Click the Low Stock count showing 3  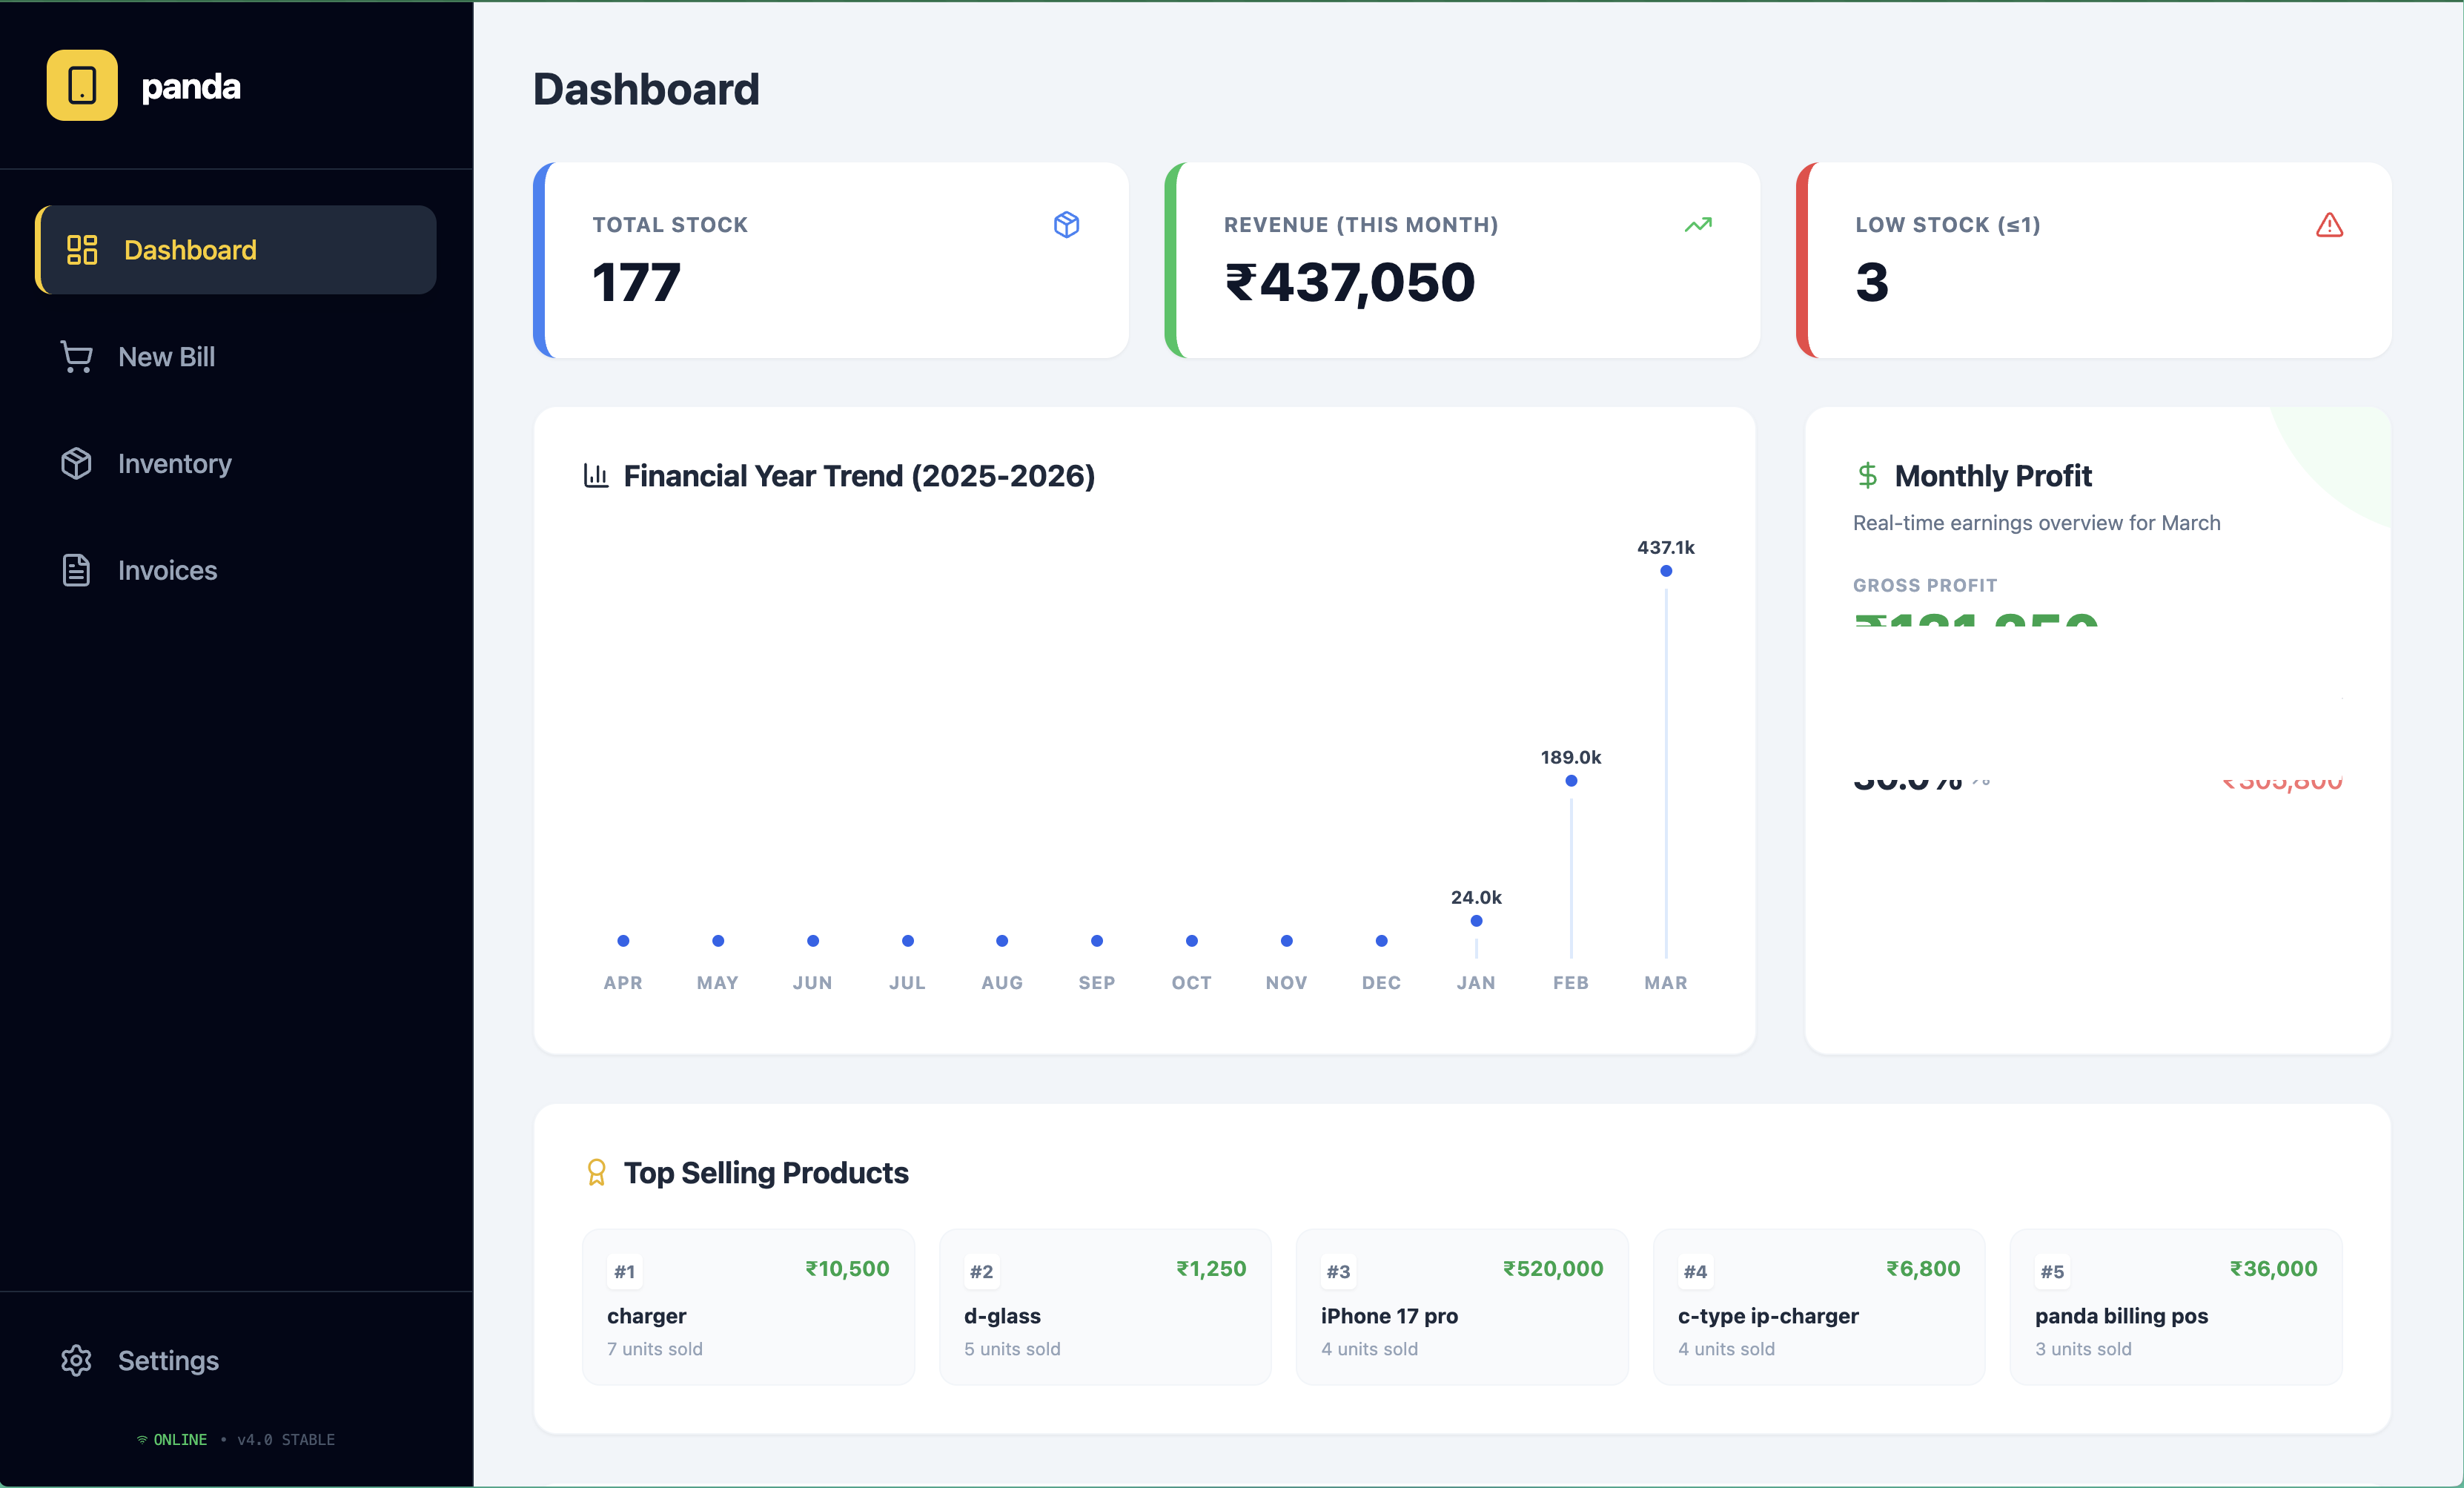tap(1871, 283)
